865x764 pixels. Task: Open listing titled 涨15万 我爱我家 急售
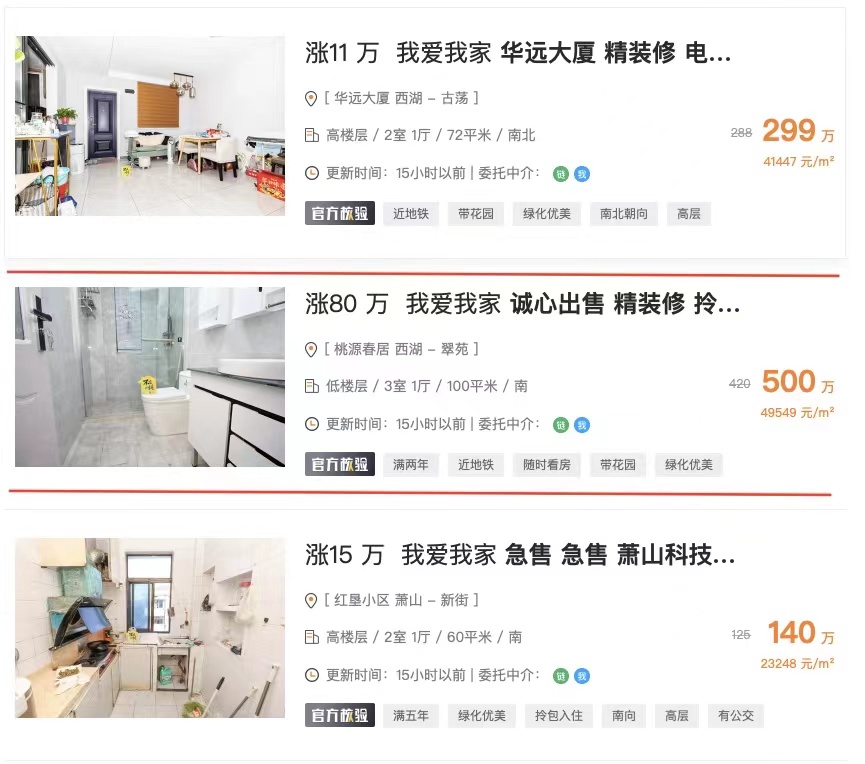coord(520,555)
